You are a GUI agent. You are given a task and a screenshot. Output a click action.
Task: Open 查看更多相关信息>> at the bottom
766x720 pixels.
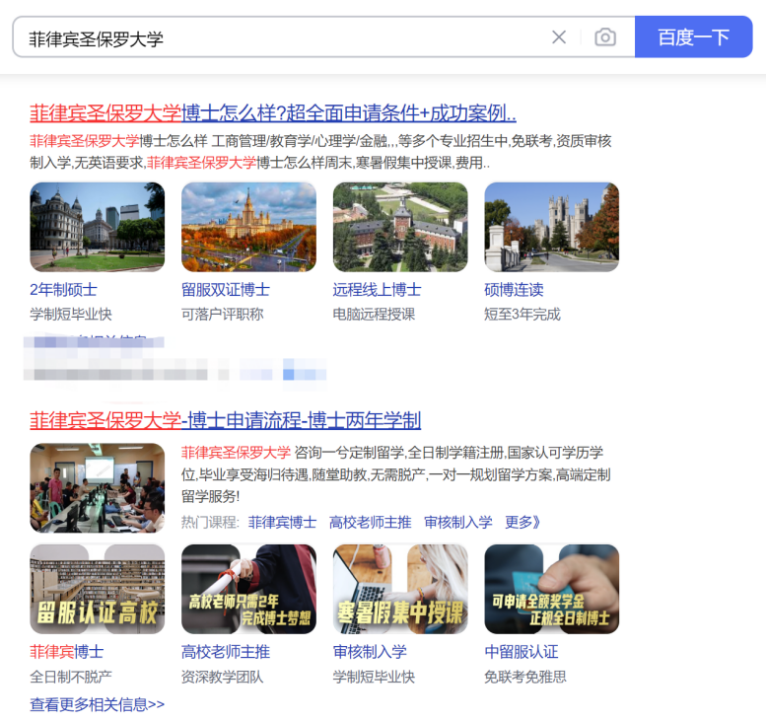click(x=97, y=704)
